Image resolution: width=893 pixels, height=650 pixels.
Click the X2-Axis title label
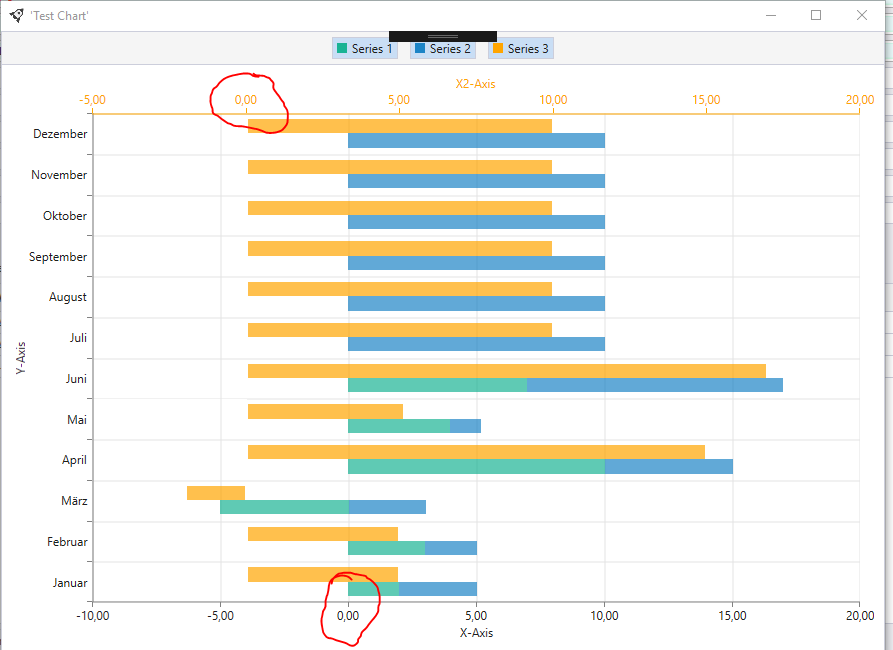click(x=476, y=84)
